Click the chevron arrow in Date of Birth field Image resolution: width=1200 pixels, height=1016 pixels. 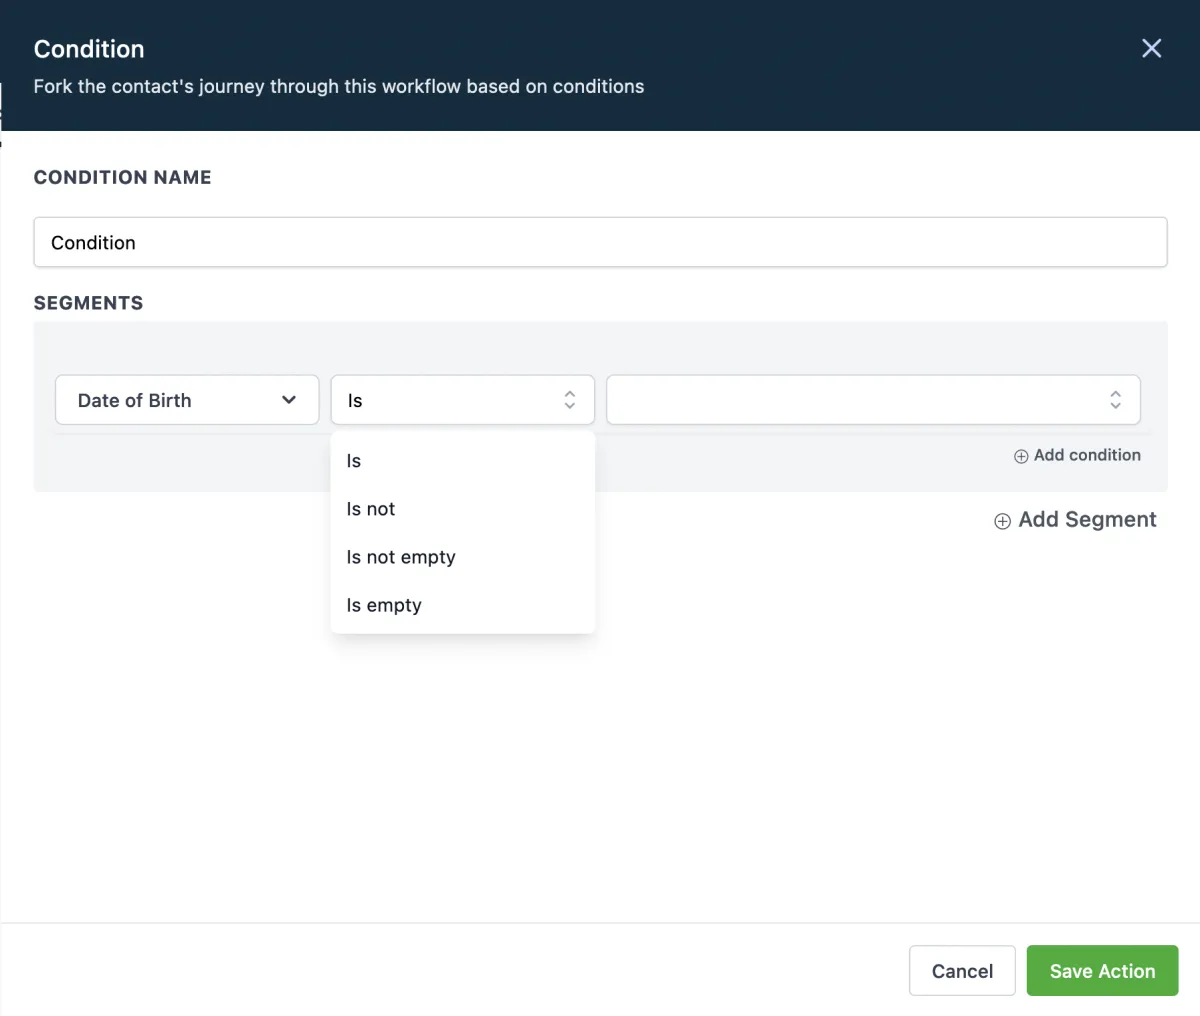pyautogui.click(x=289, y=400)
